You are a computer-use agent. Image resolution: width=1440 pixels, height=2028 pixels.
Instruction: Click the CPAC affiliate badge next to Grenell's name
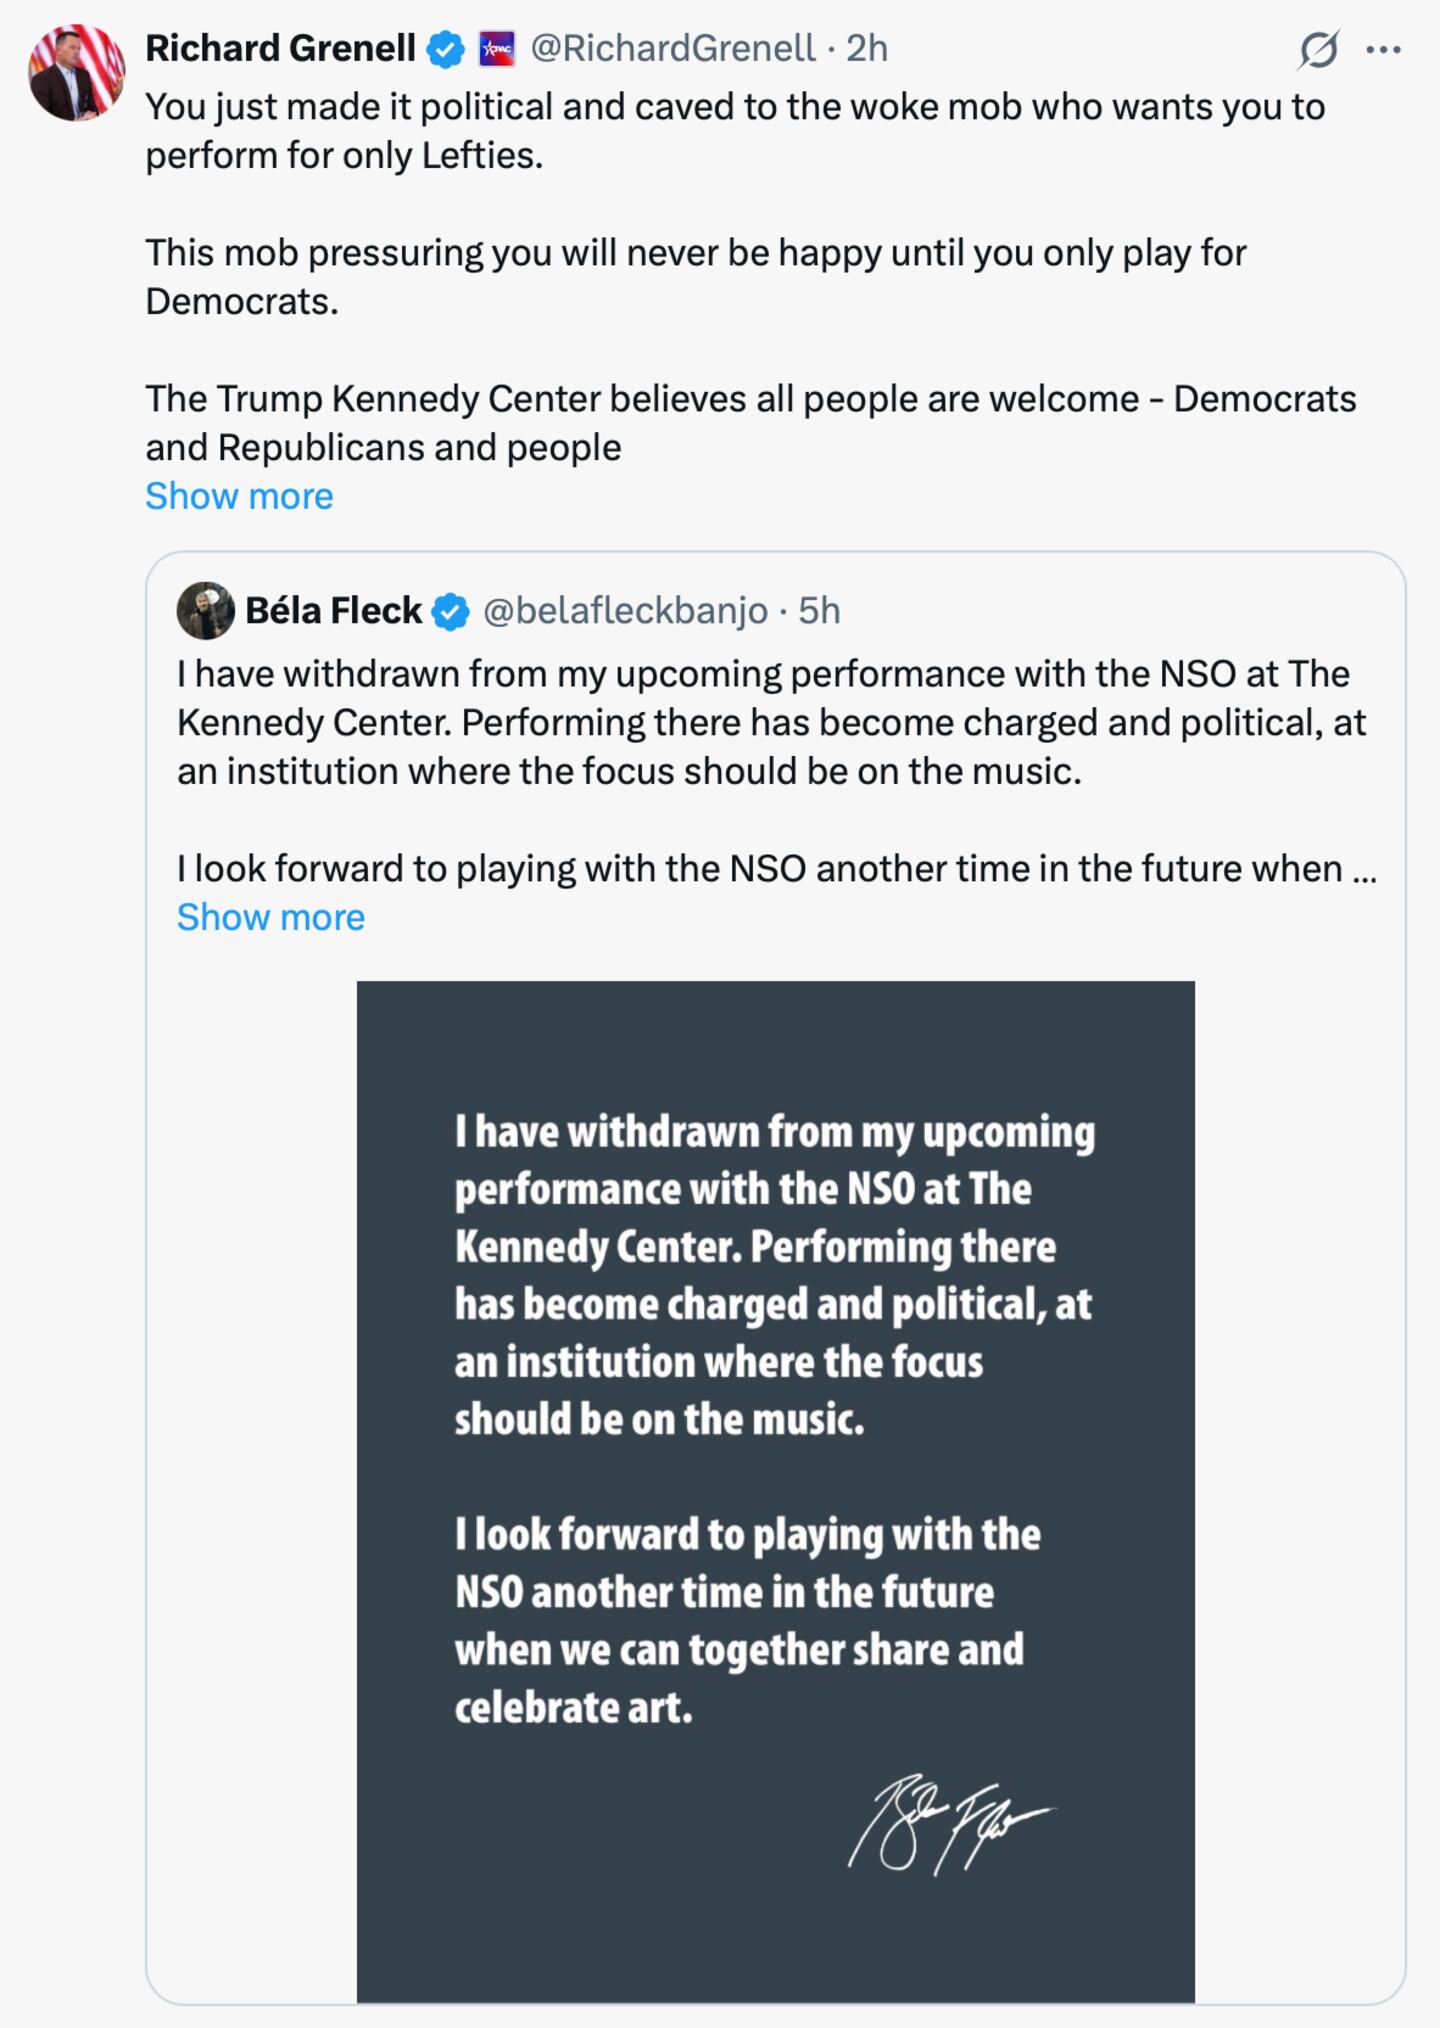494,47
